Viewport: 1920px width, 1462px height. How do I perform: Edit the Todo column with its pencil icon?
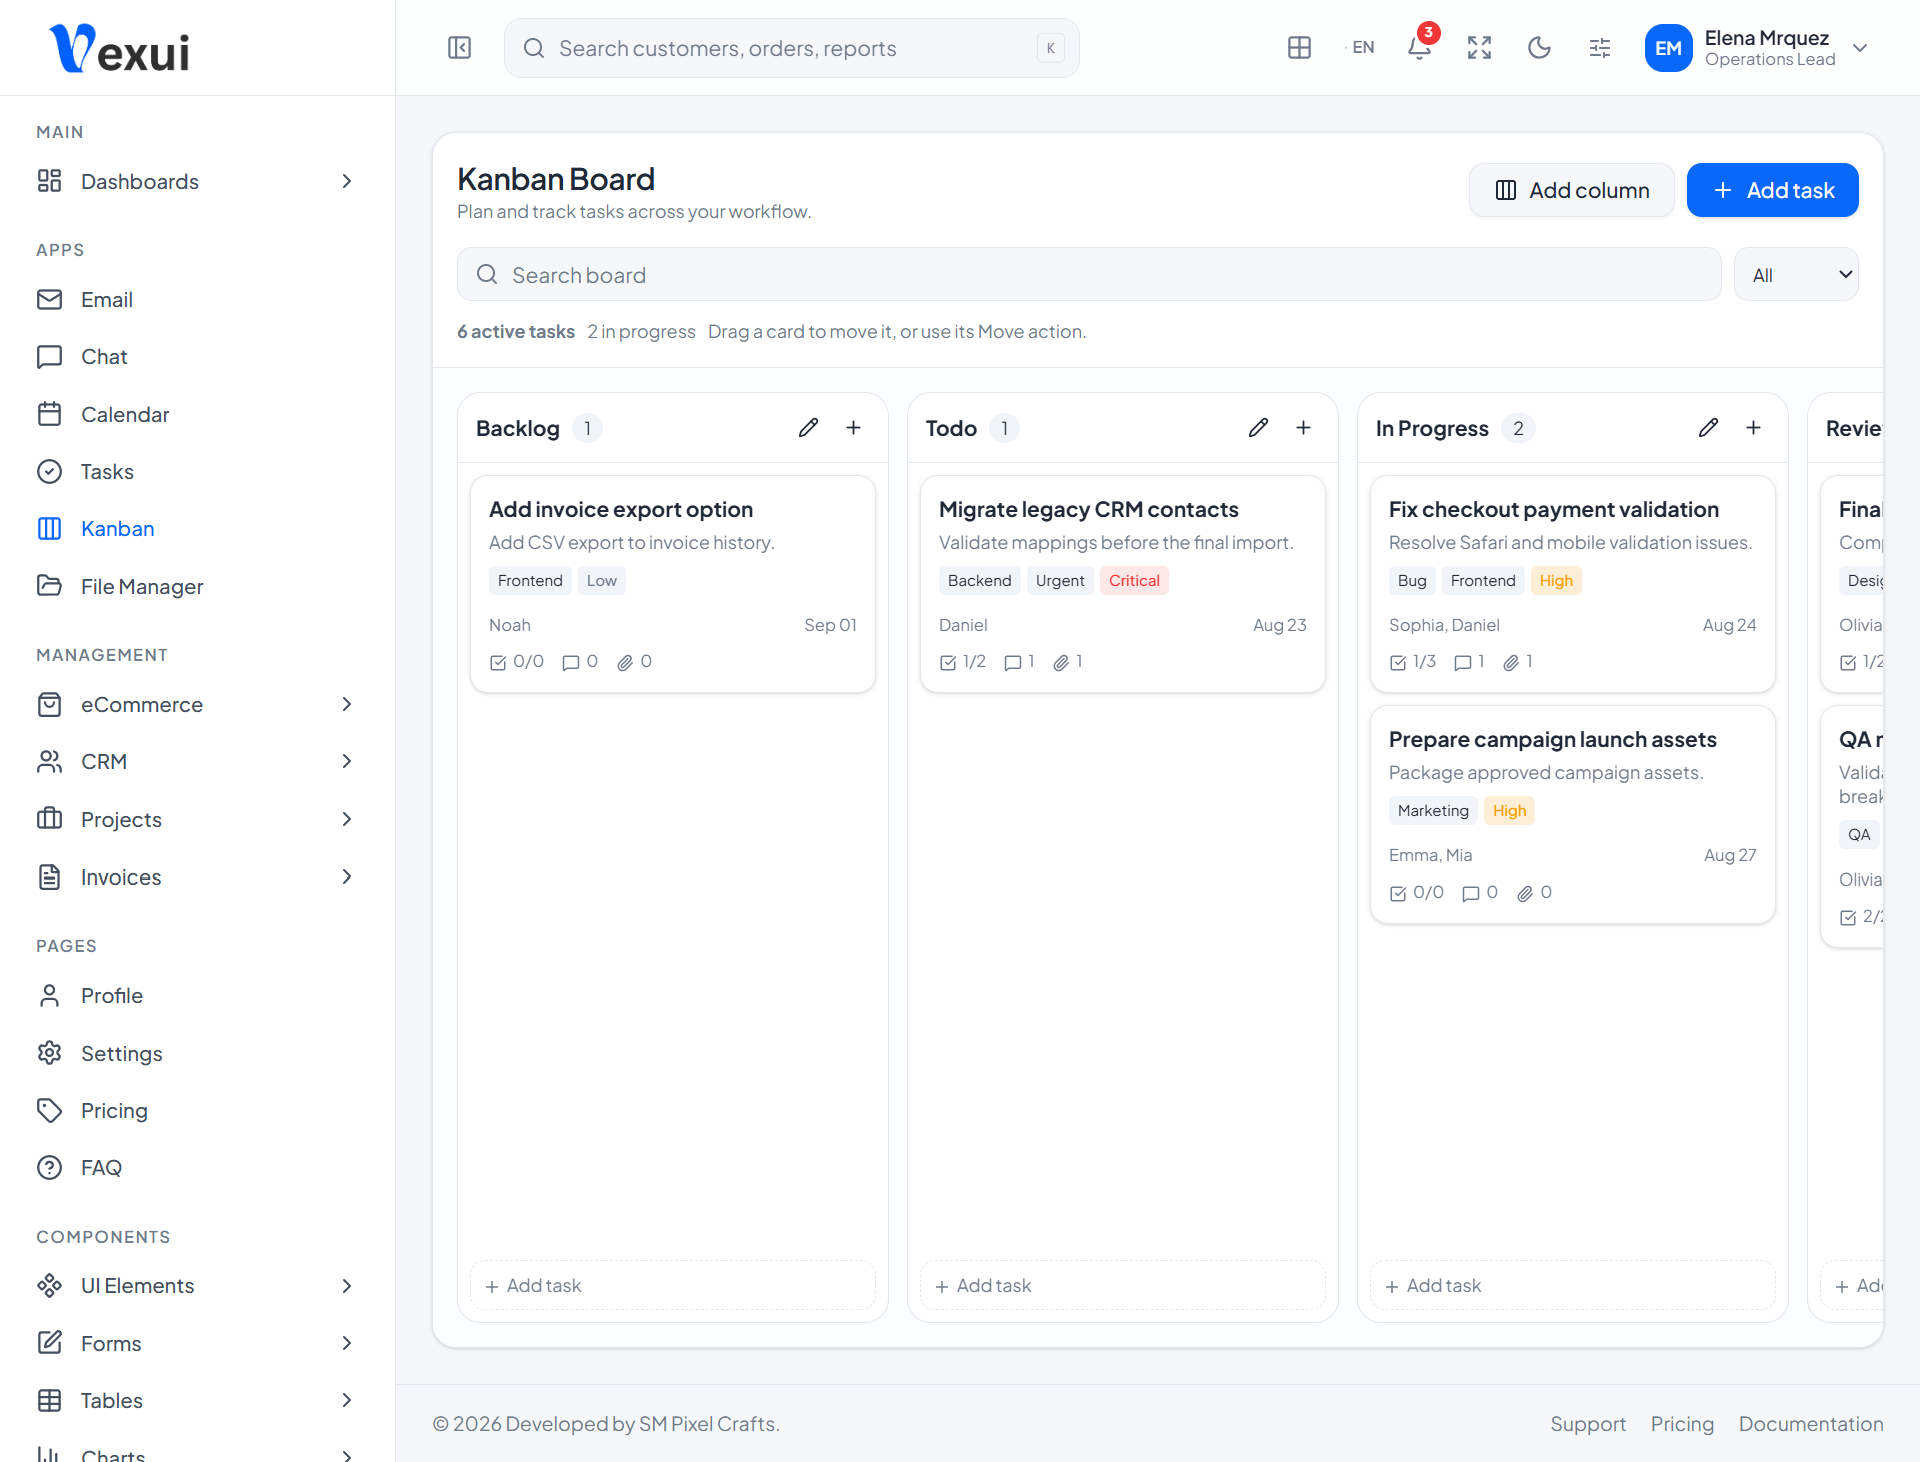coord(1258,428)
